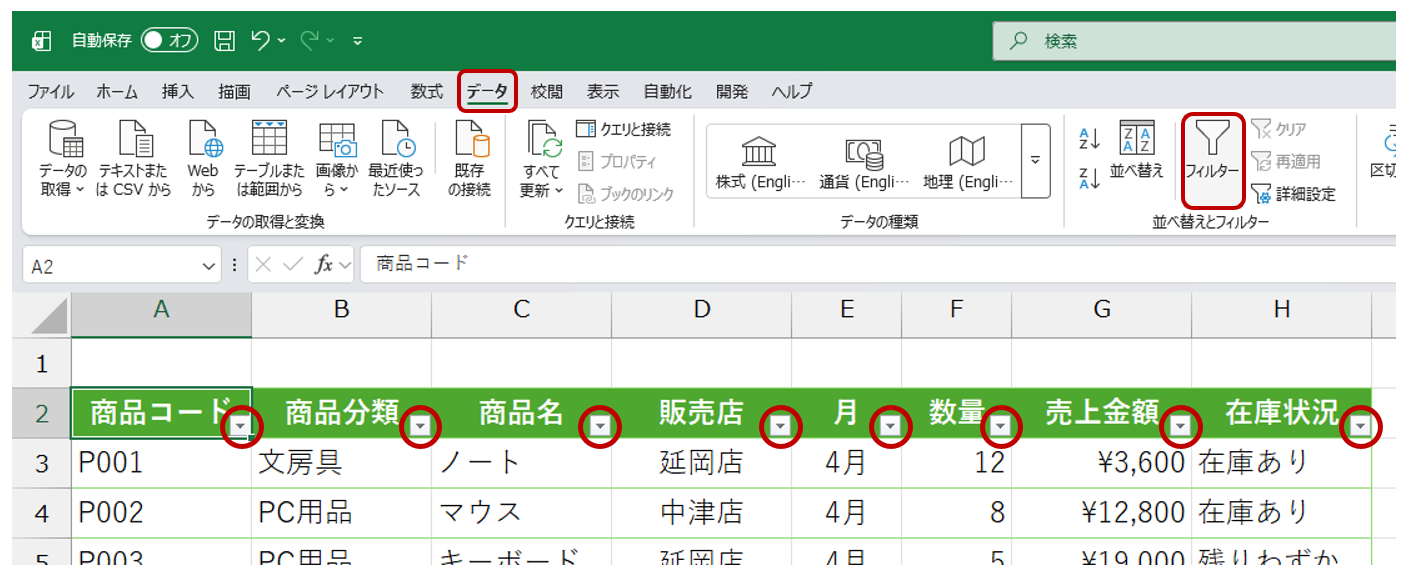This screenshot has height=565, width=1407.
Task: Switch to the 描画 tab
Action: click(234, 91)
